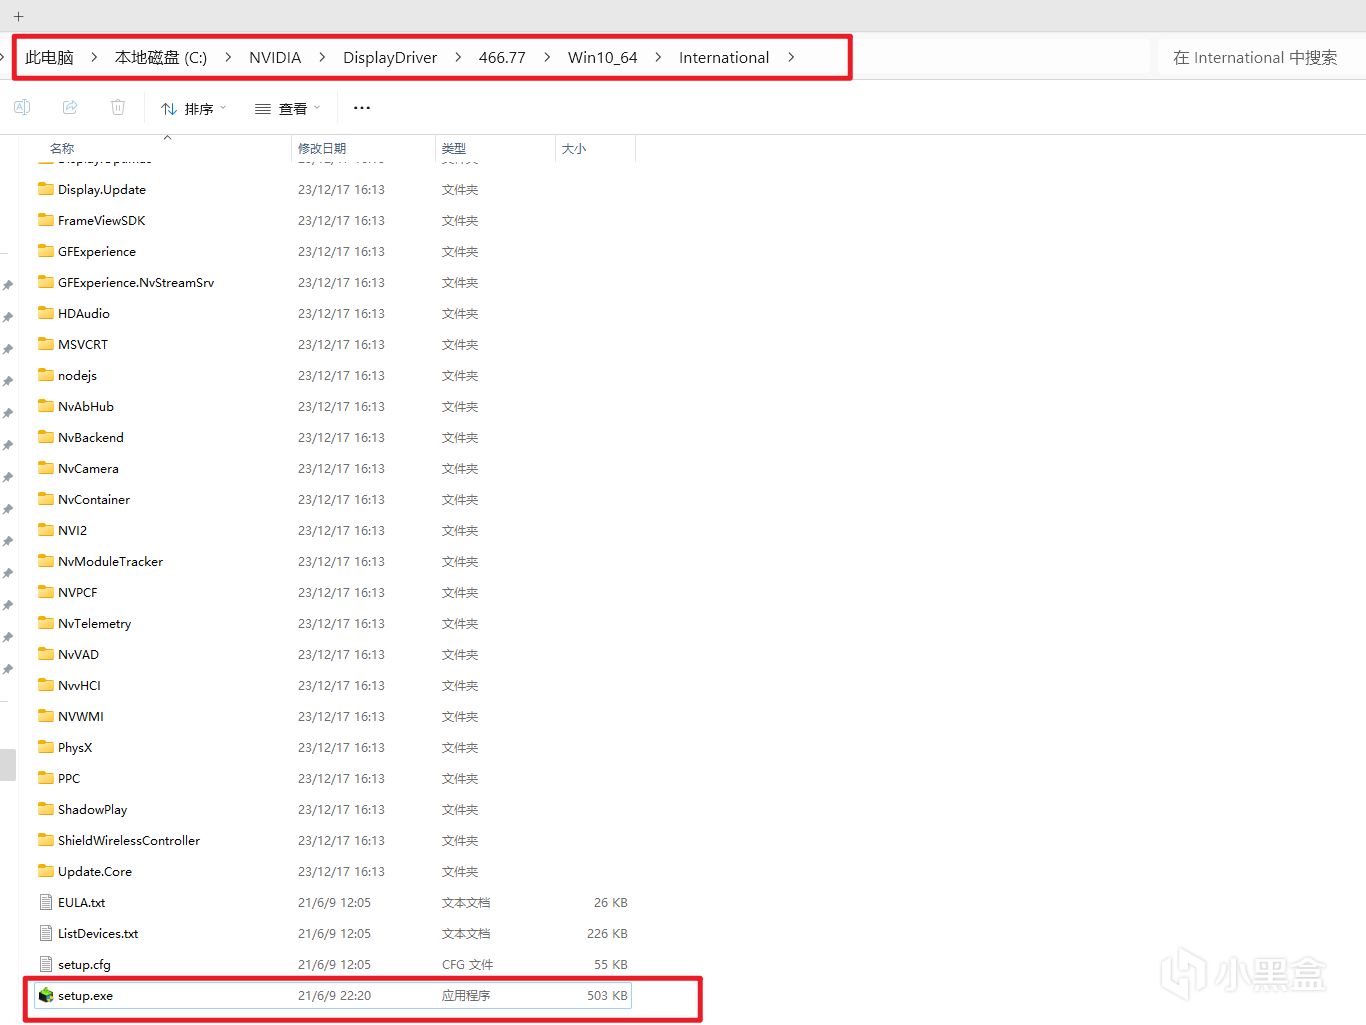The image size is (1366, 1025).
Task: Click the Display.Update folder icon
Action: click(x=46, y=189)
